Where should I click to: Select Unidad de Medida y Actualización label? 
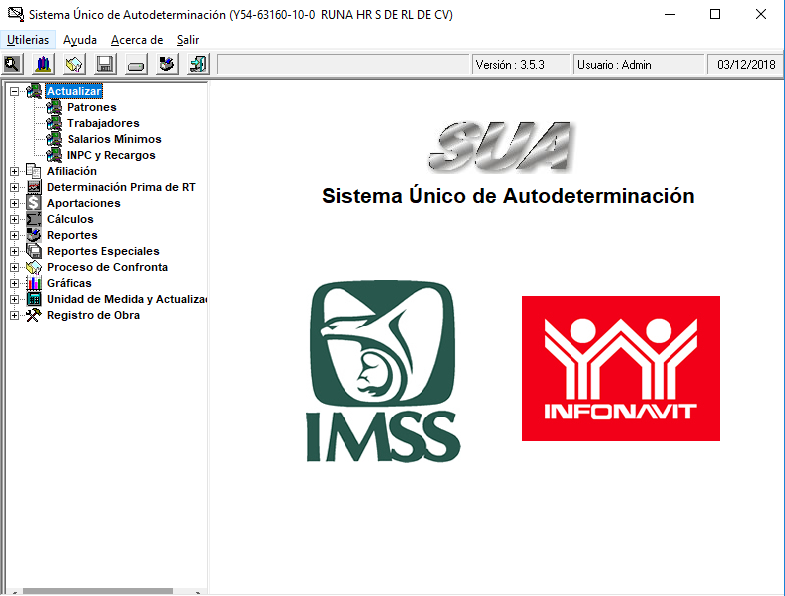click(127, 300)
